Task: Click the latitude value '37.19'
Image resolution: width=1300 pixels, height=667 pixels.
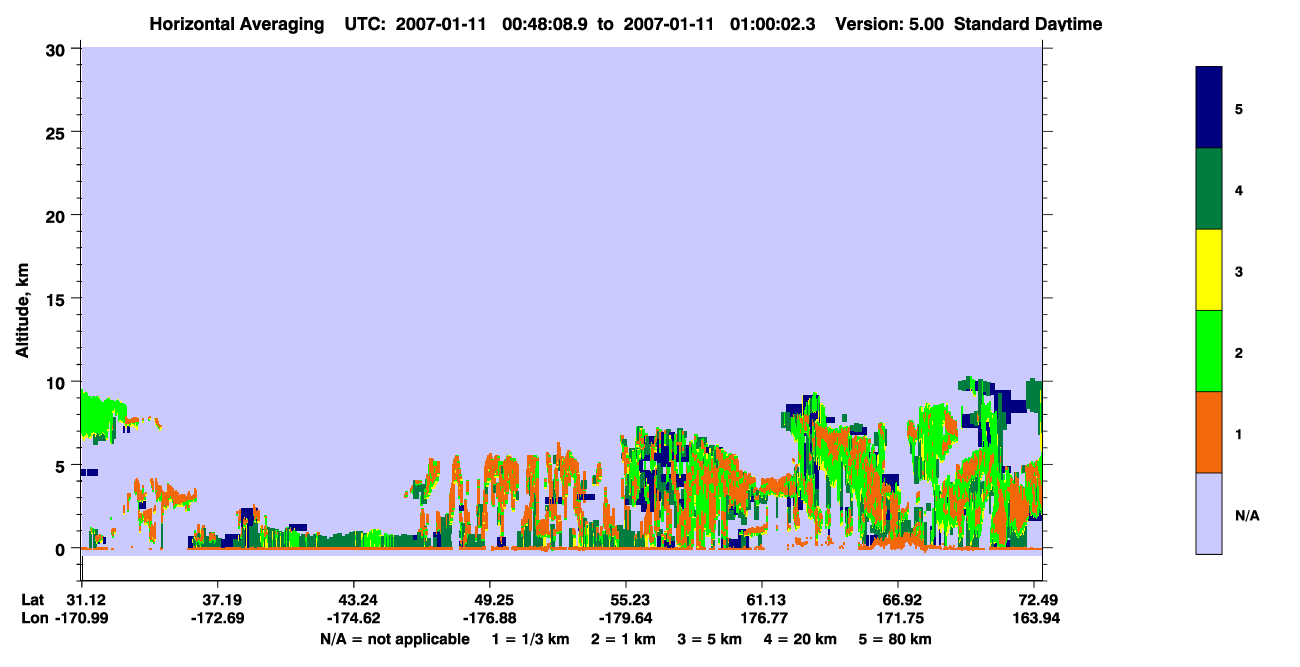Action: 217,600
